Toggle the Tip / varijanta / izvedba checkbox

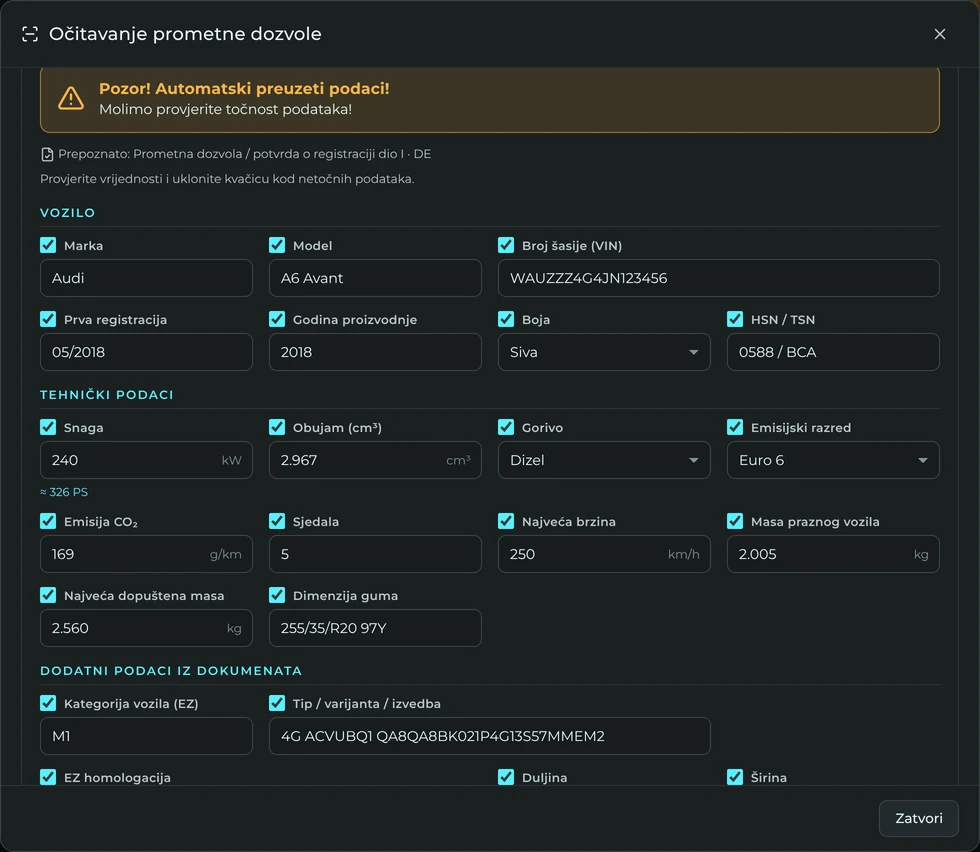277,703
